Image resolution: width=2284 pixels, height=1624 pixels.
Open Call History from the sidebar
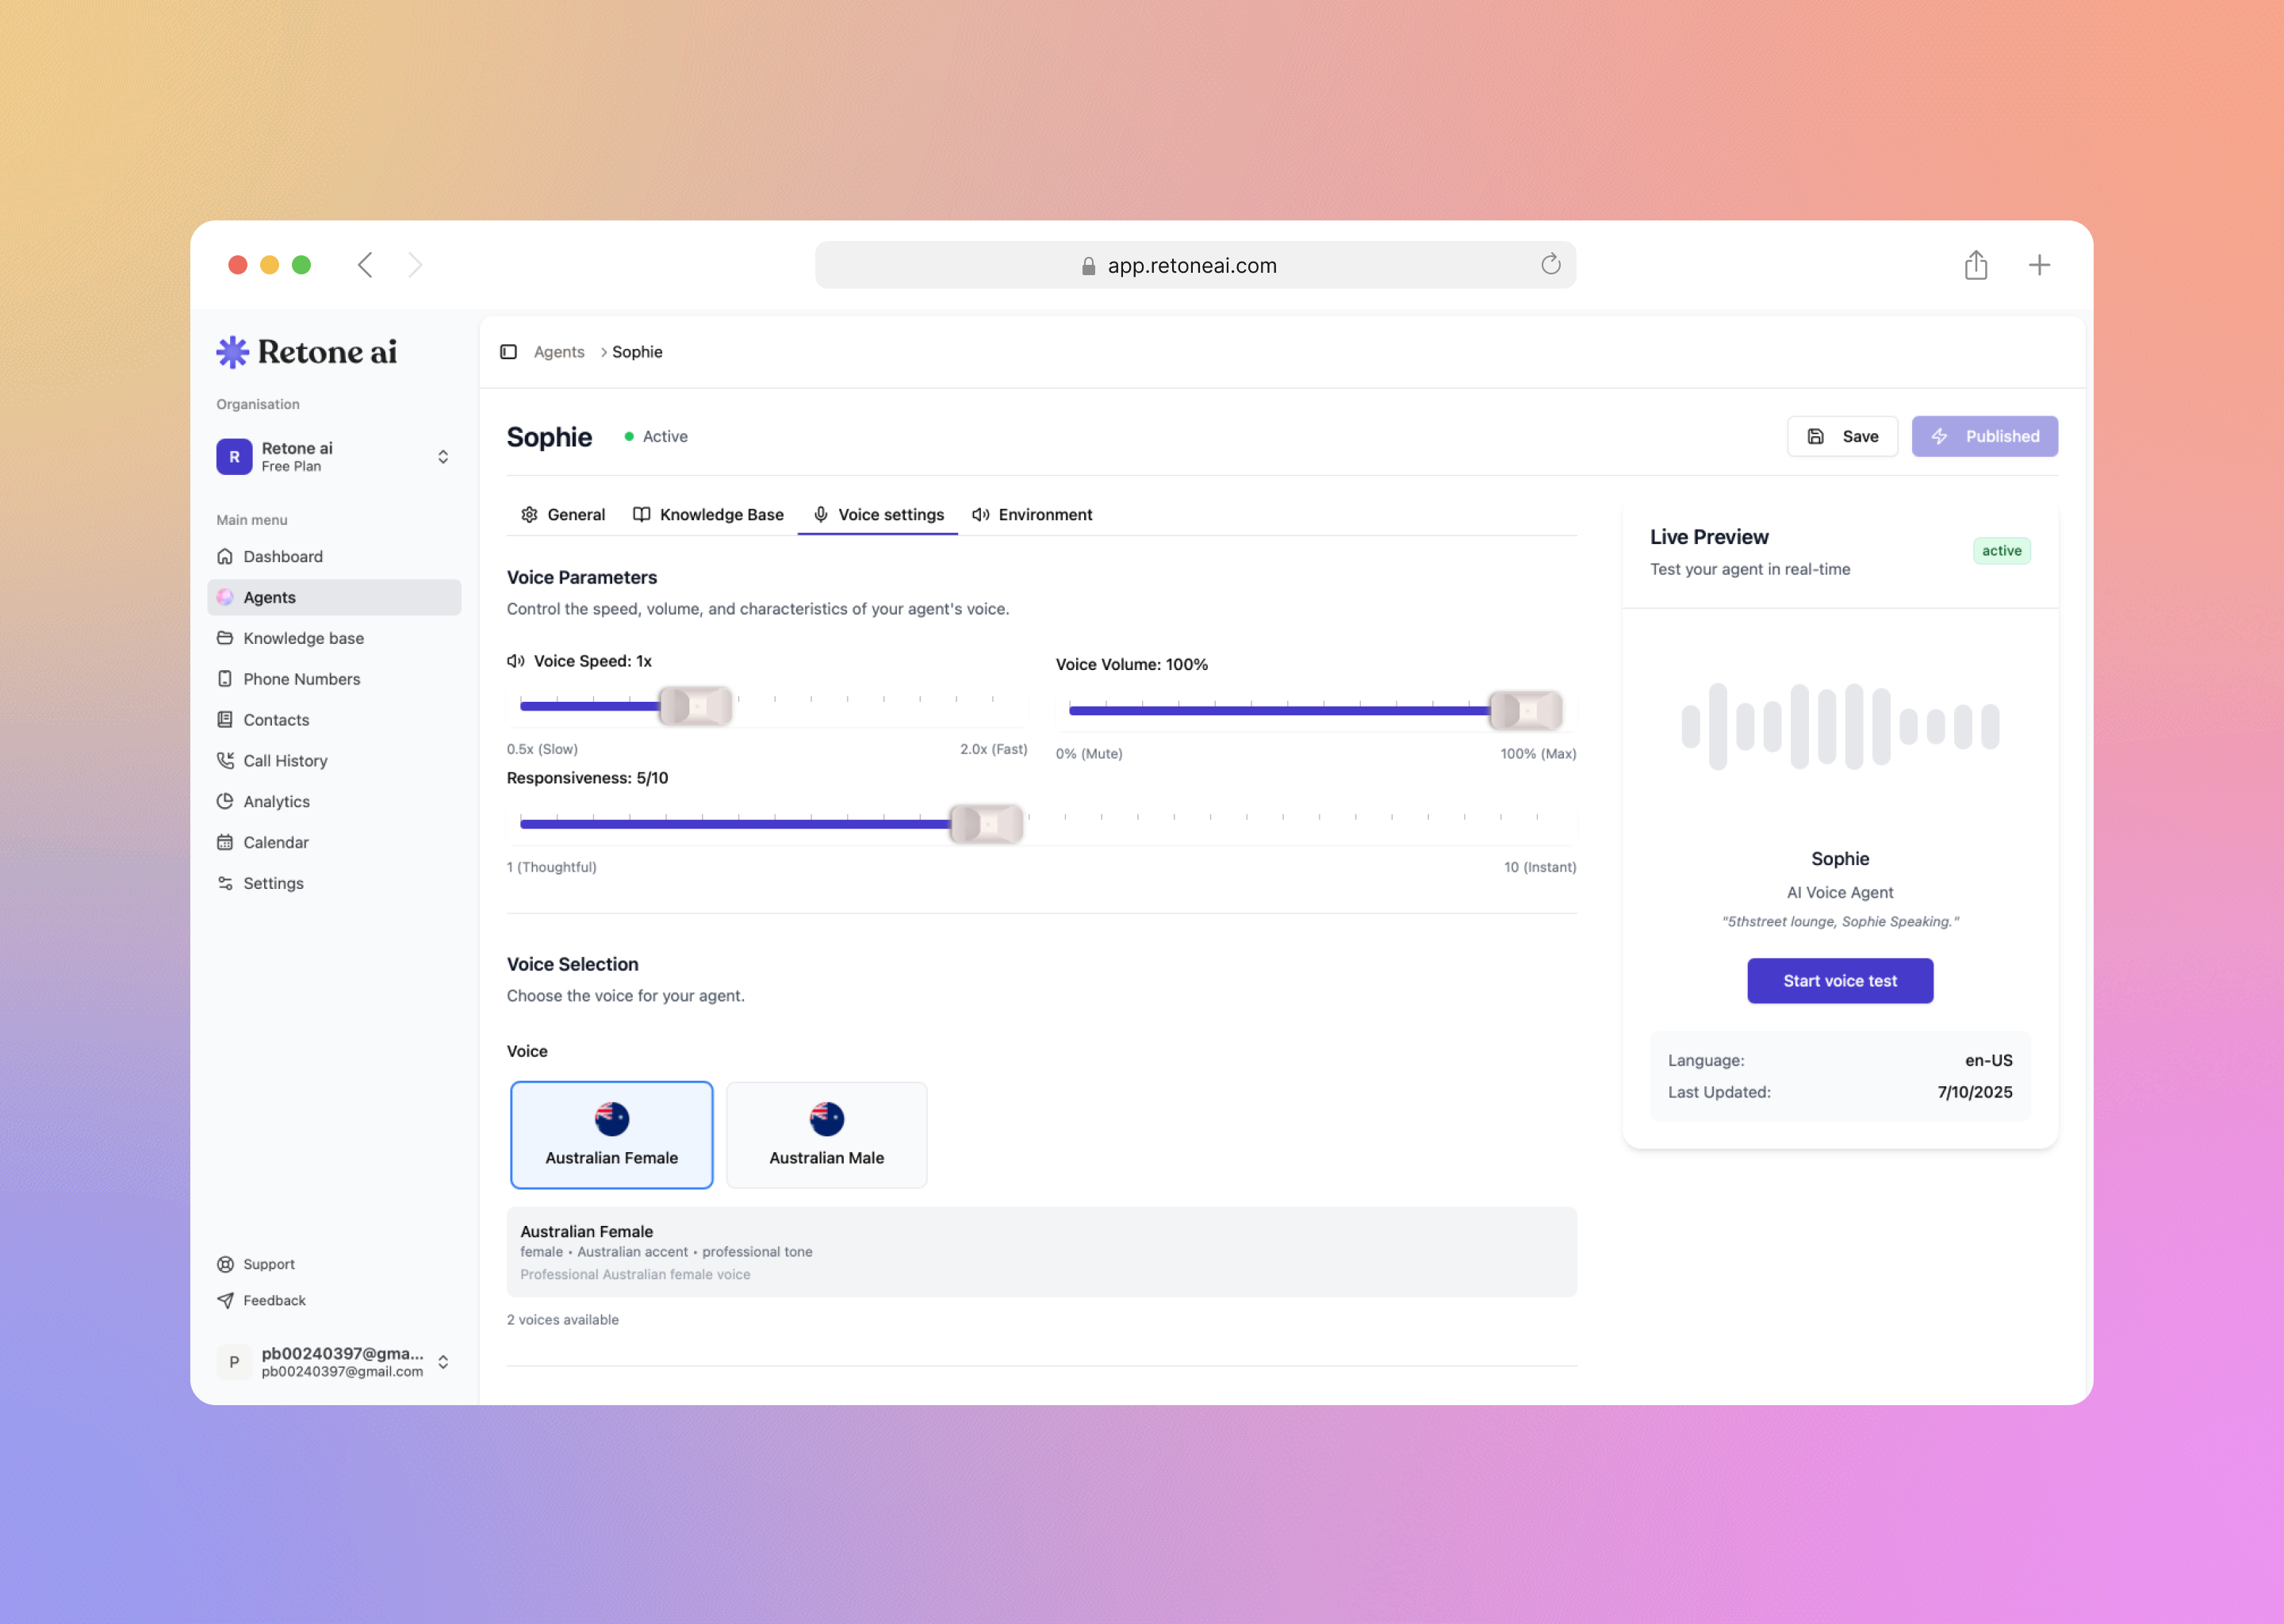click(x=285, y=761)
